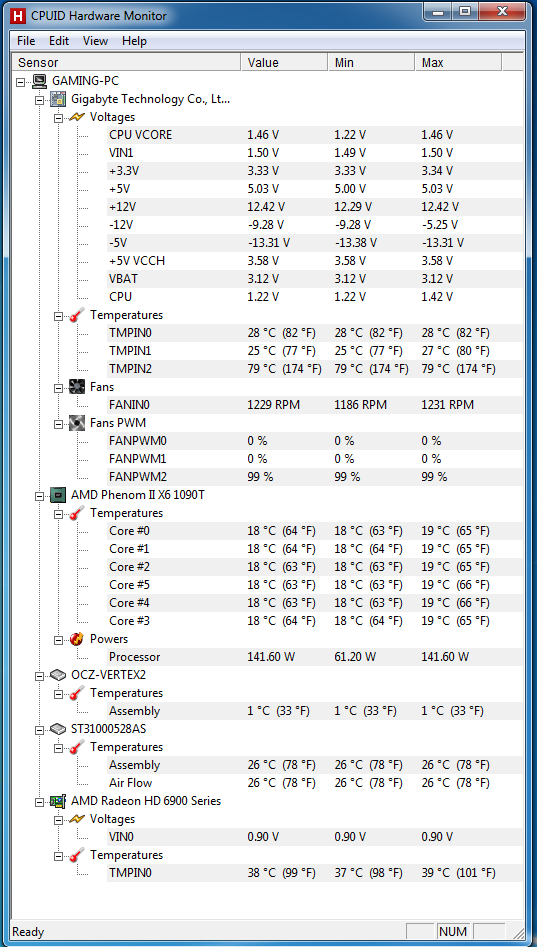The height and width of the screenshot is (947, 537).
Task: Click the AMD Phenom II processor icon
Action: click(x=59, y=495)
